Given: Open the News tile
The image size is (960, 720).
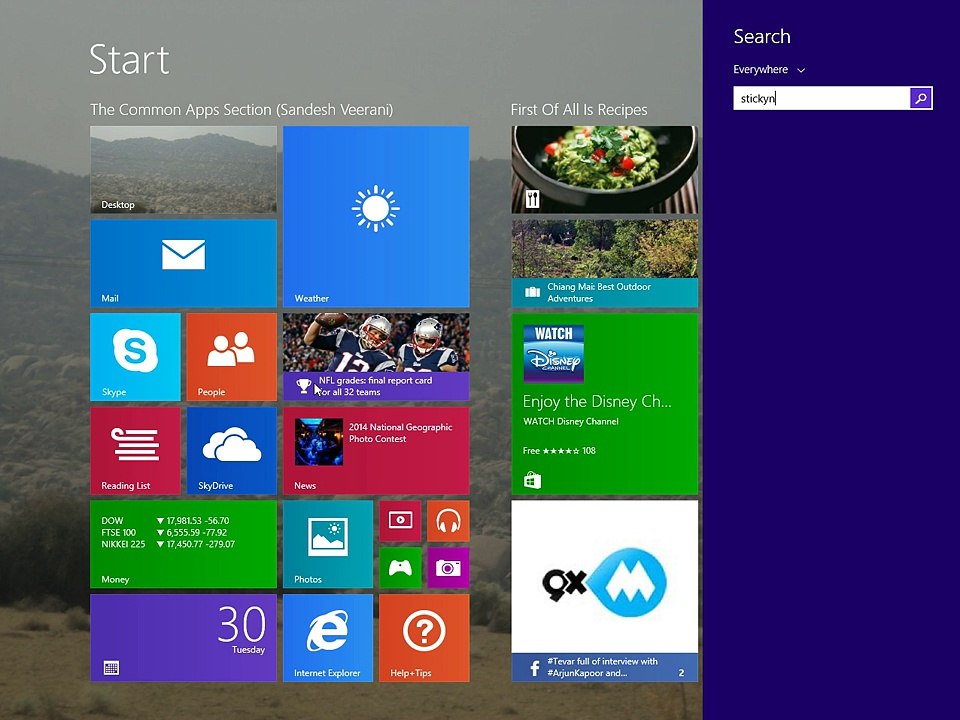Looking at the screenshot, I should pyautogui.click(x=376, y=451).
